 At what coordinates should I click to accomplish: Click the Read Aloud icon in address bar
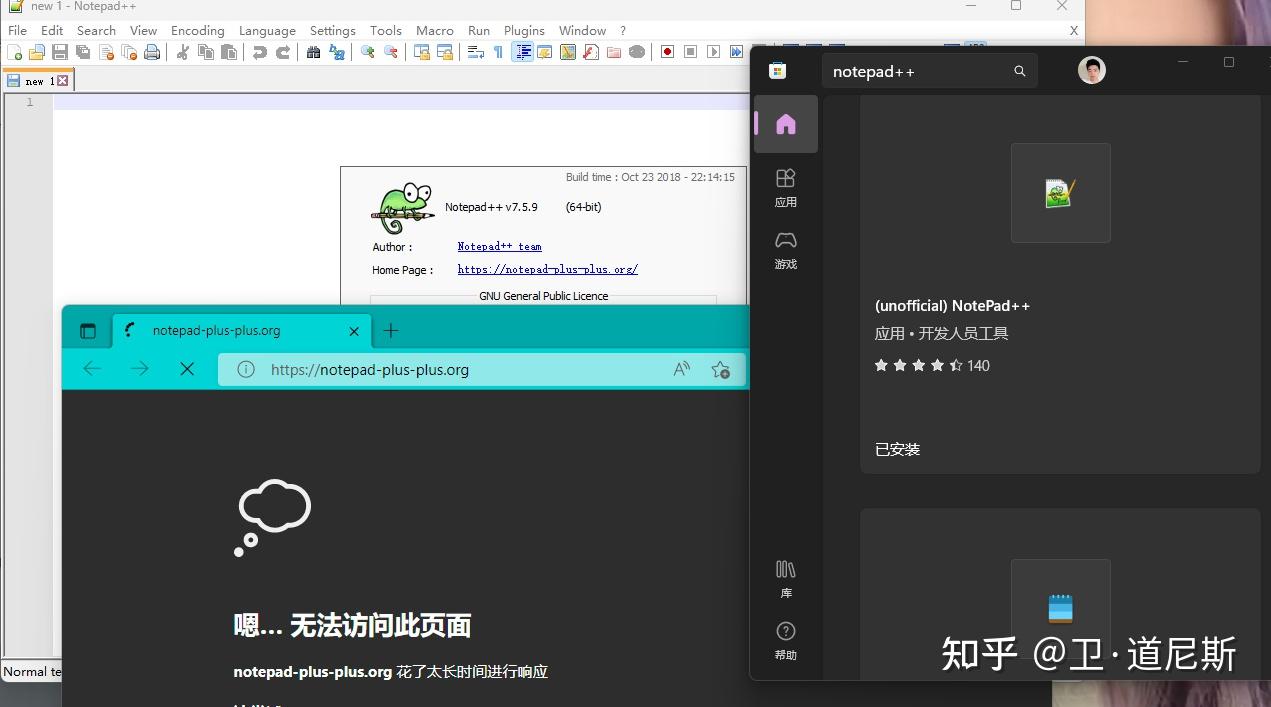pyautogui.click(x=682, y=370)
